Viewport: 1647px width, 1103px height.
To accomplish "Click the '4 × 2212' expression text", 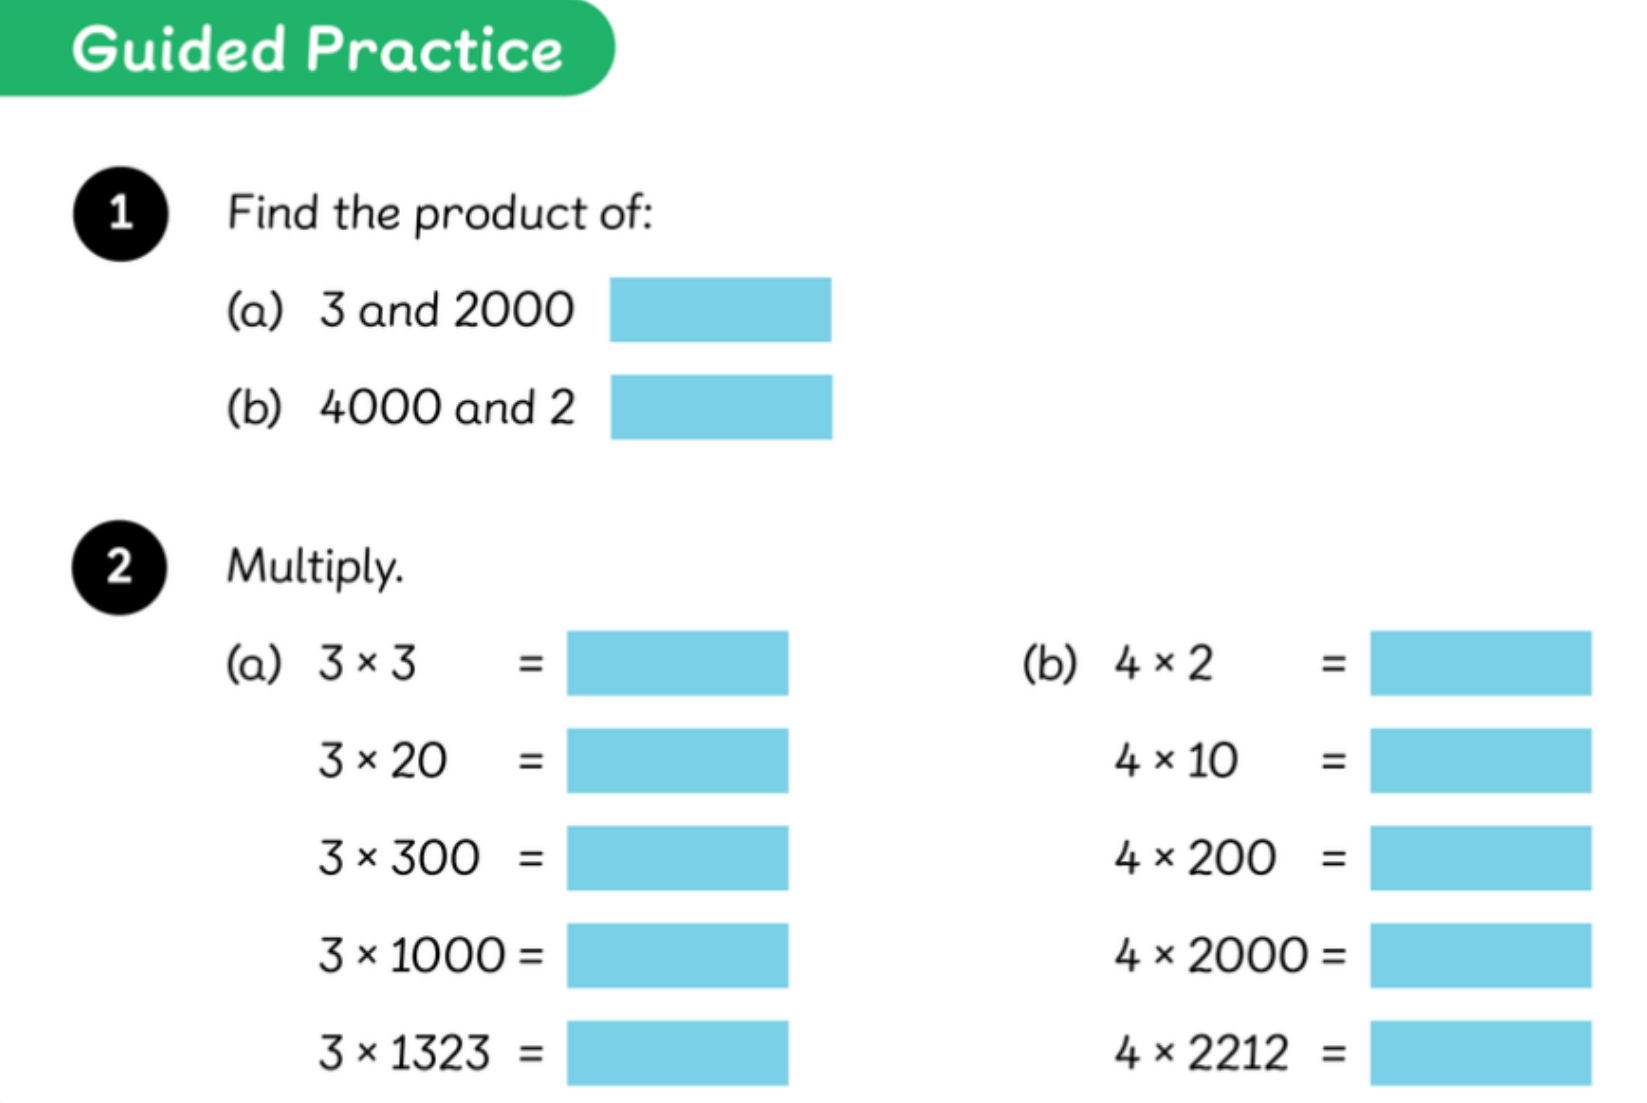I will 1201,1053.
